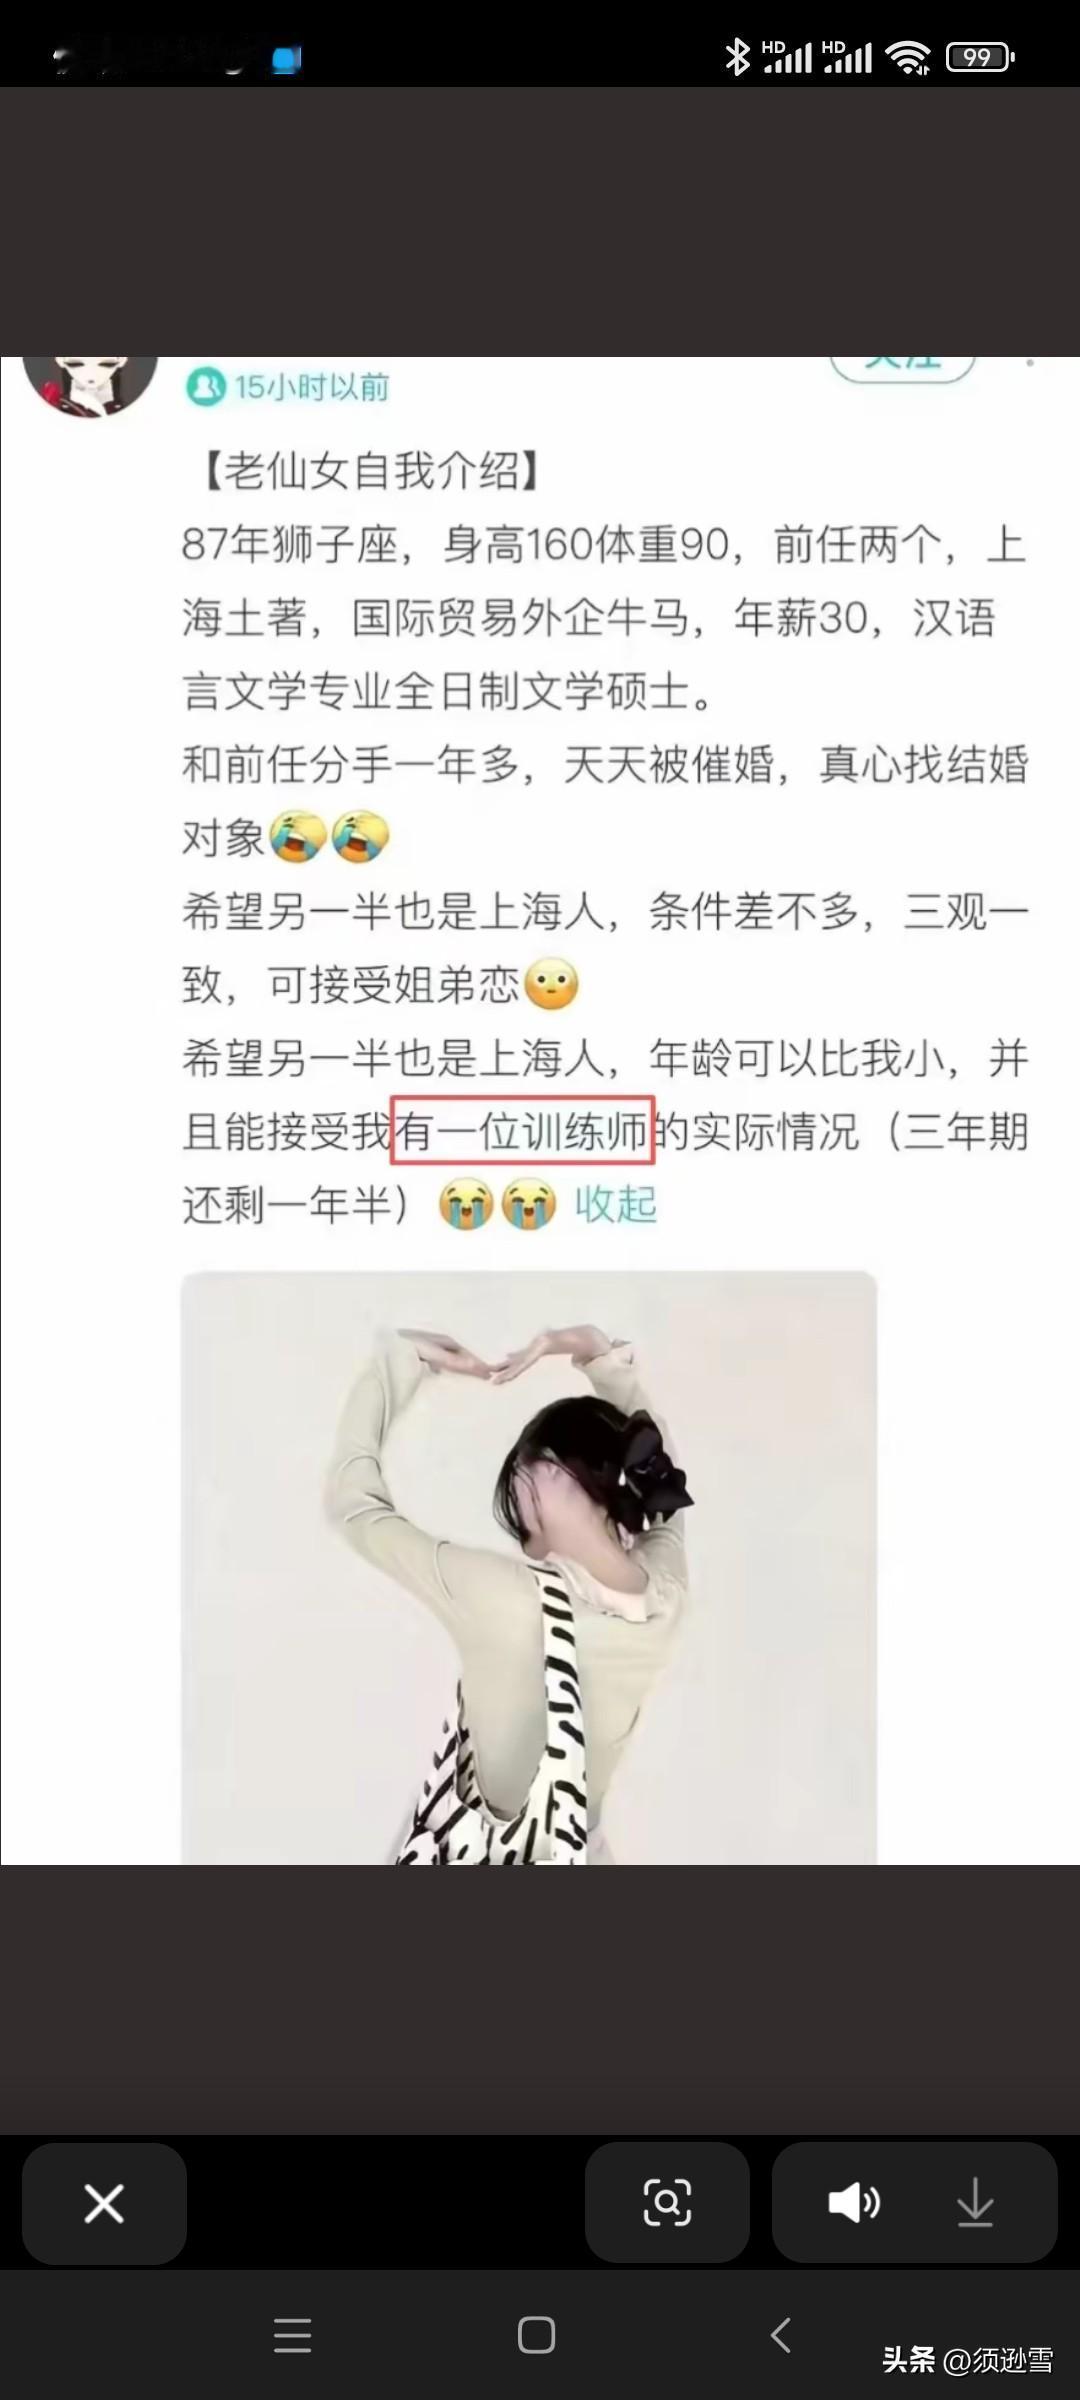This screenshot has width=1080, height=2400.
Task: Close the image viewer with X button
Action: pos(104,2203)
